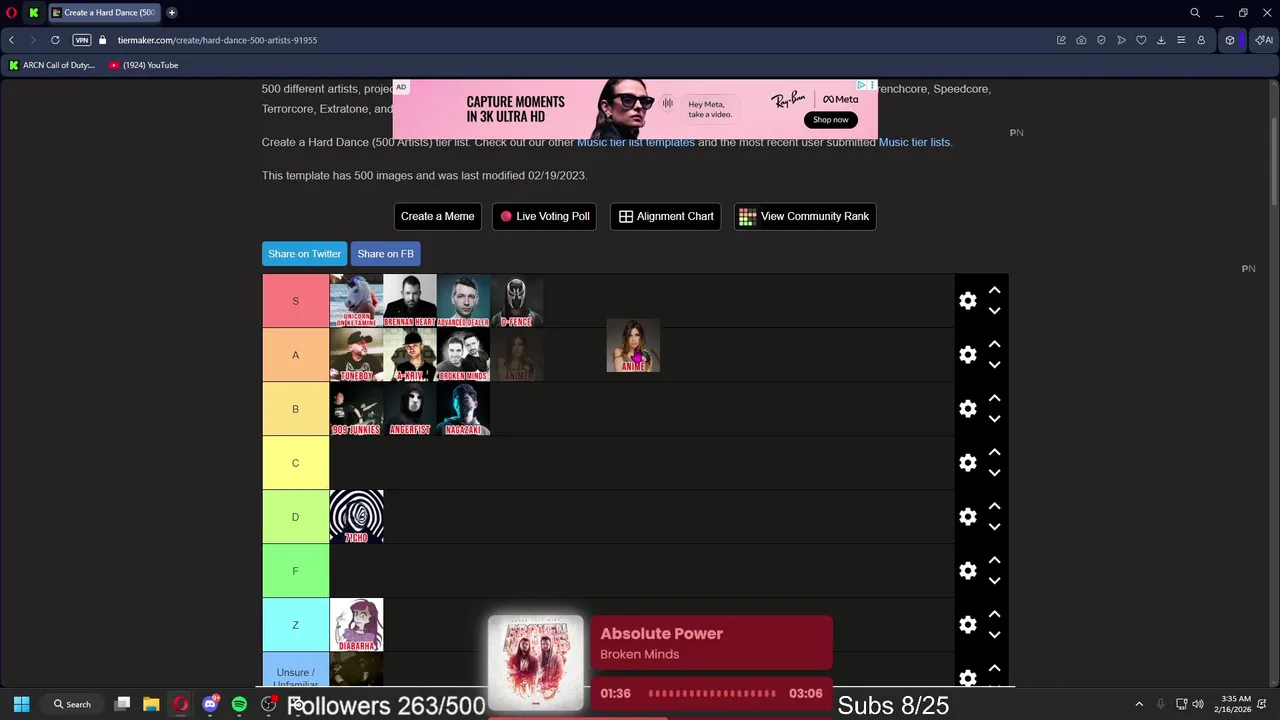Open settings gear for A tier row
The width and height of the screenshot is (1280, 720).
(968, 355)
